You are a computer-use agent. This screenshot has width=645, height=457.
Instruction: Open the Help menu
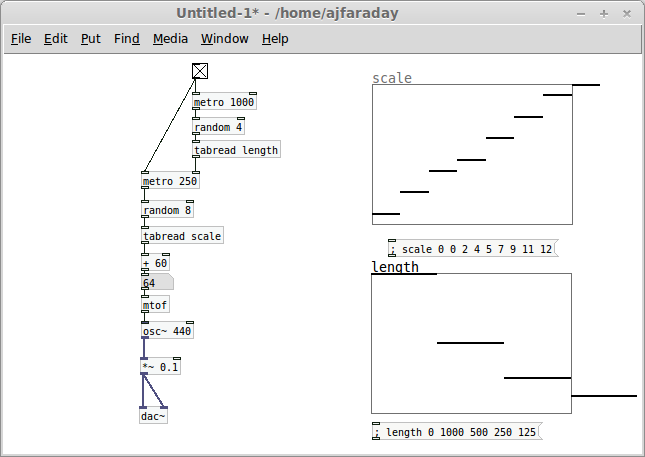[275, 39]
